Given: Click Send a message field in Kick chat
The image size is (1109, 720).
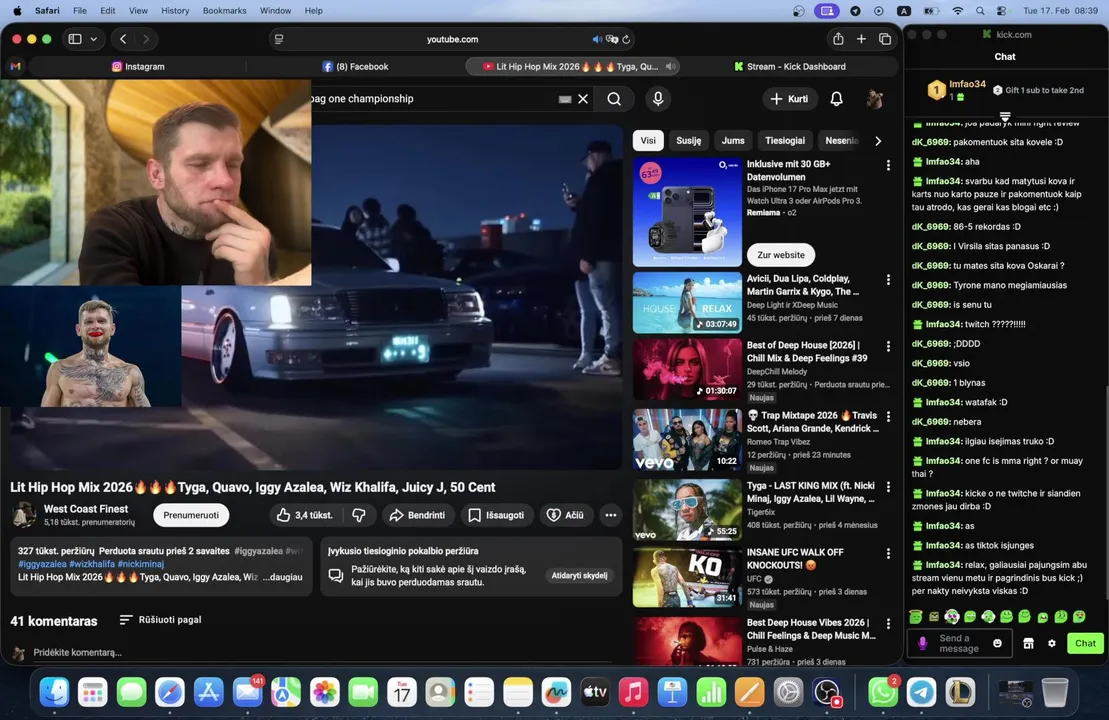Looking at the screenshot, I should (x=959, y=643).
